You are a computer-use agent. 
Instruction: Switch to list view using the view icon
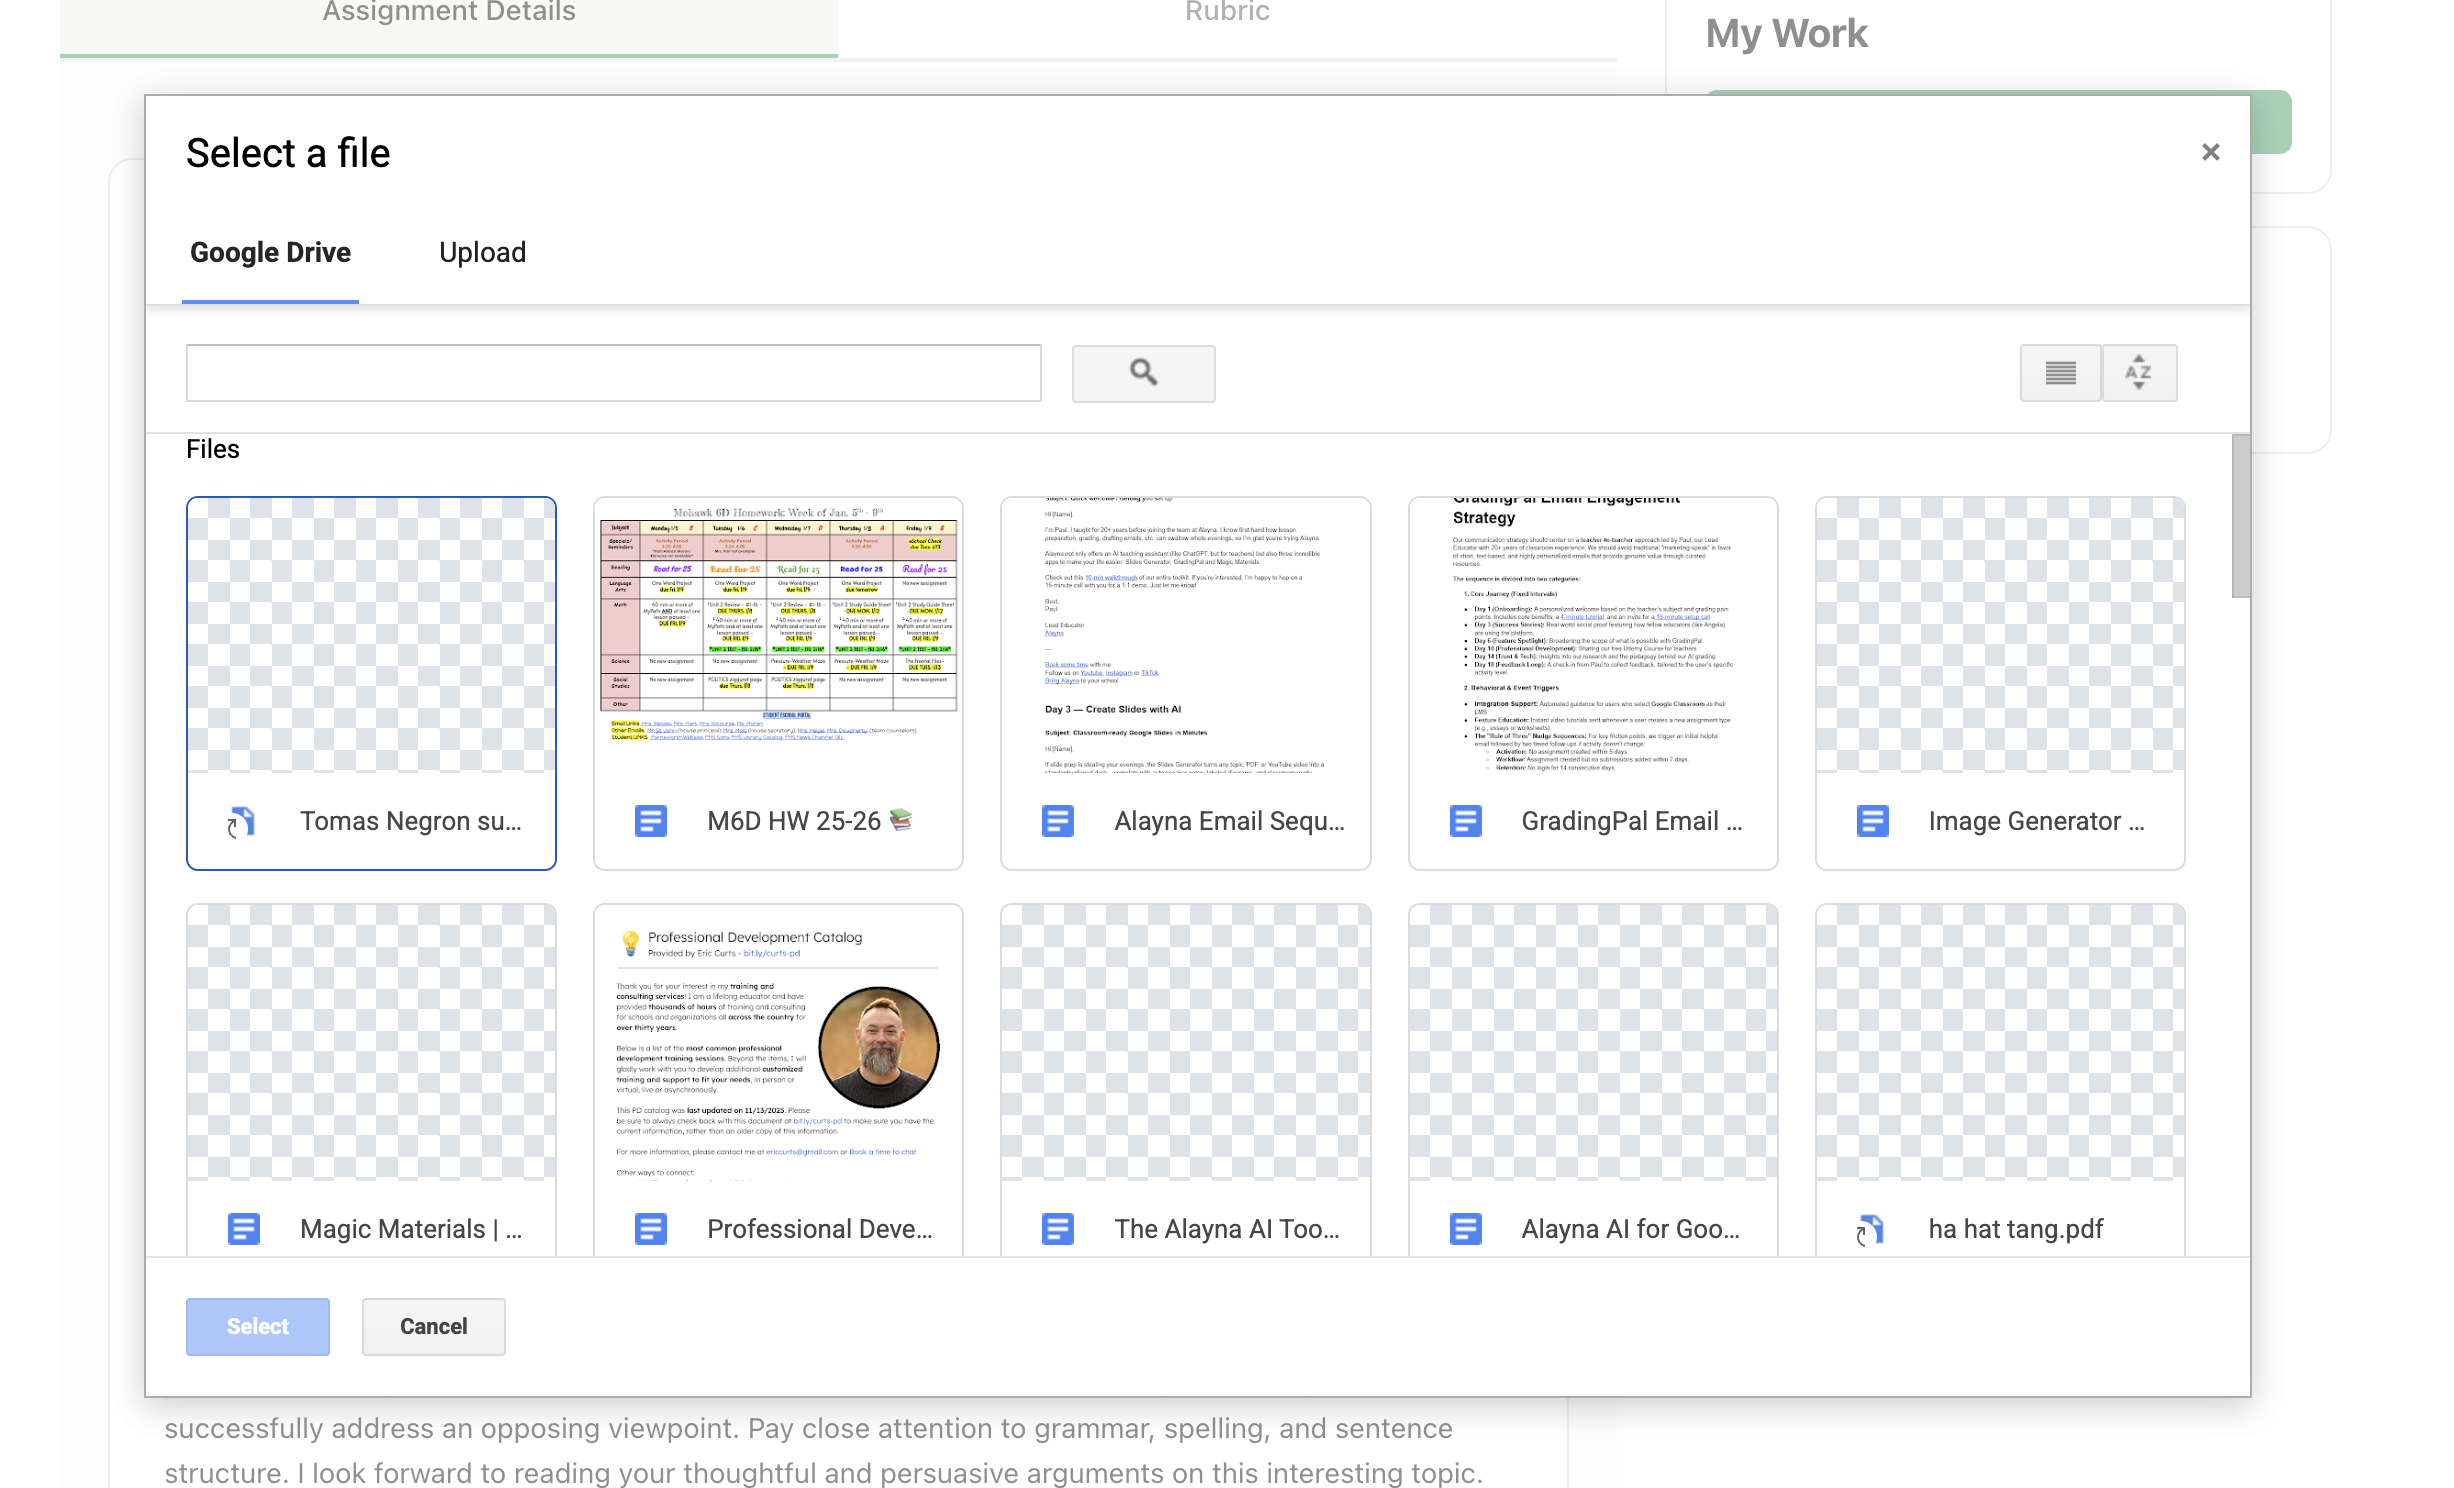[2060, 372]
